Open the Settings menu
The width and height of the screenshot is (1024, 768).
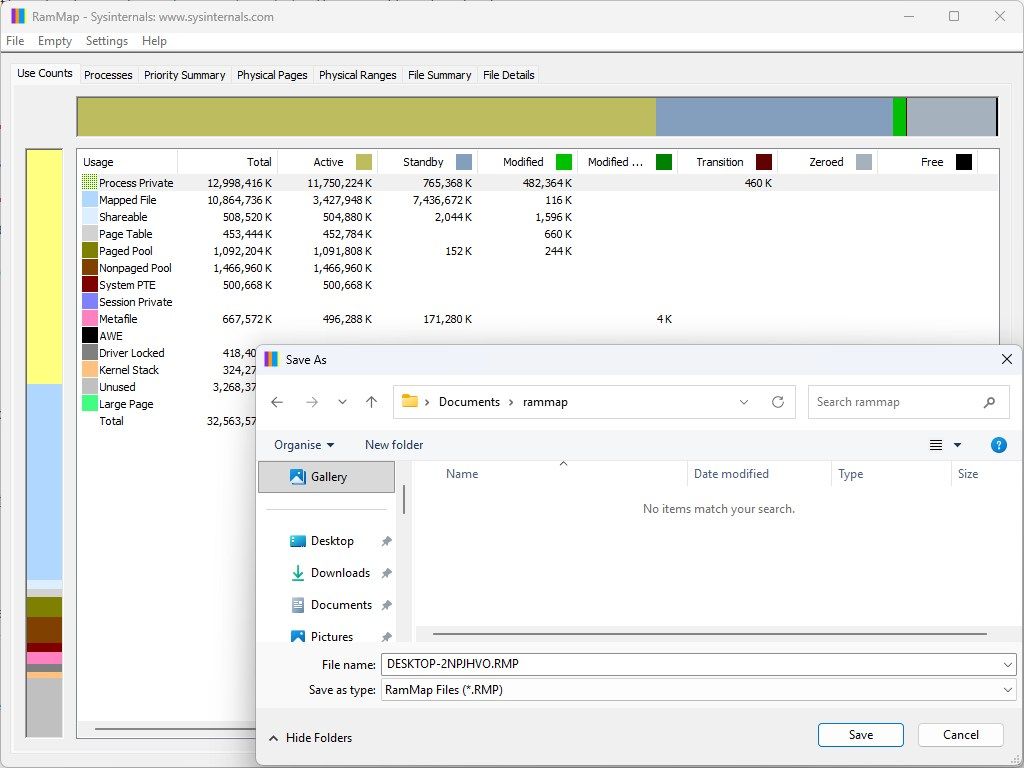pos(106,40)
